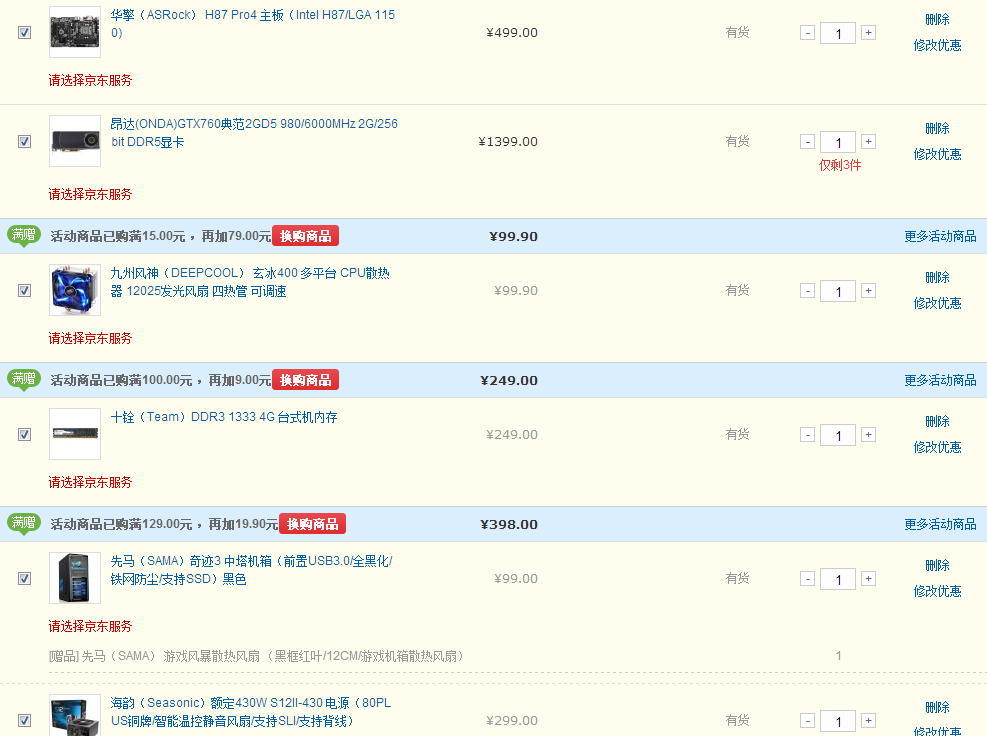The width and height of the screenshot is (987, 736).
Task: Open Seasonic S12II-430 title link
Action: [251, 712]
